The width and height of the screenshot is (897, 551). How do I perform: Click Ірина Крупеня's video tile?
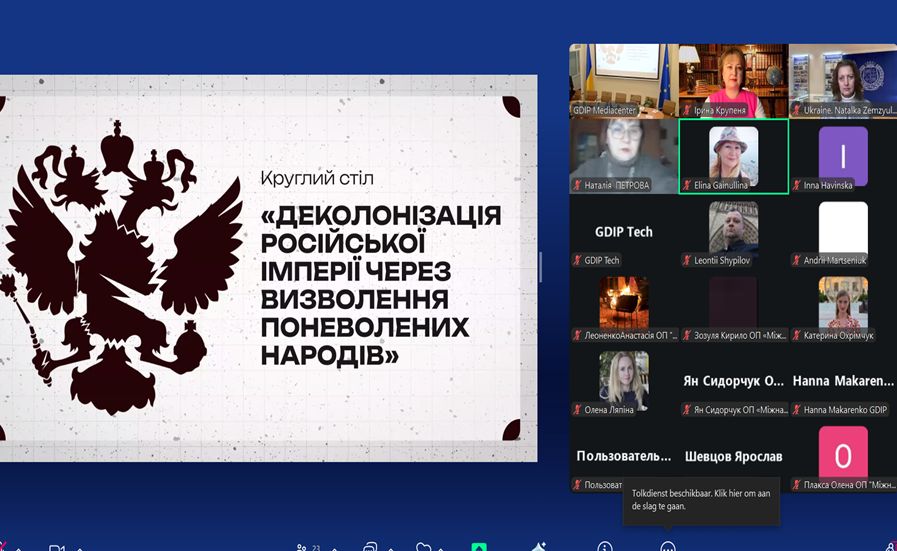coord(733,80)
